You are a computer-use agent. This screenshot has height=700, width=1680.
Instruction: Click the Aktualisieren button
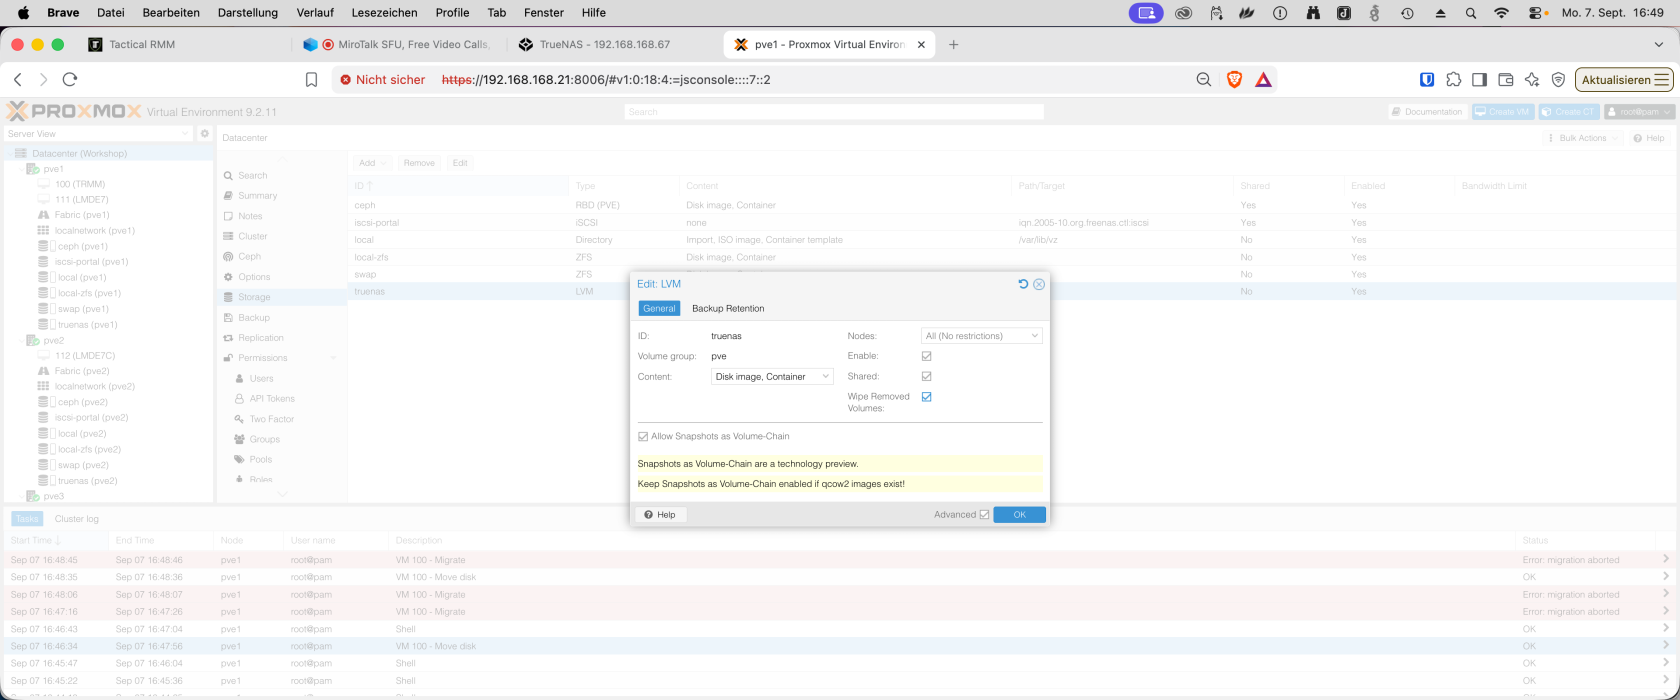tap(1624, 79)
